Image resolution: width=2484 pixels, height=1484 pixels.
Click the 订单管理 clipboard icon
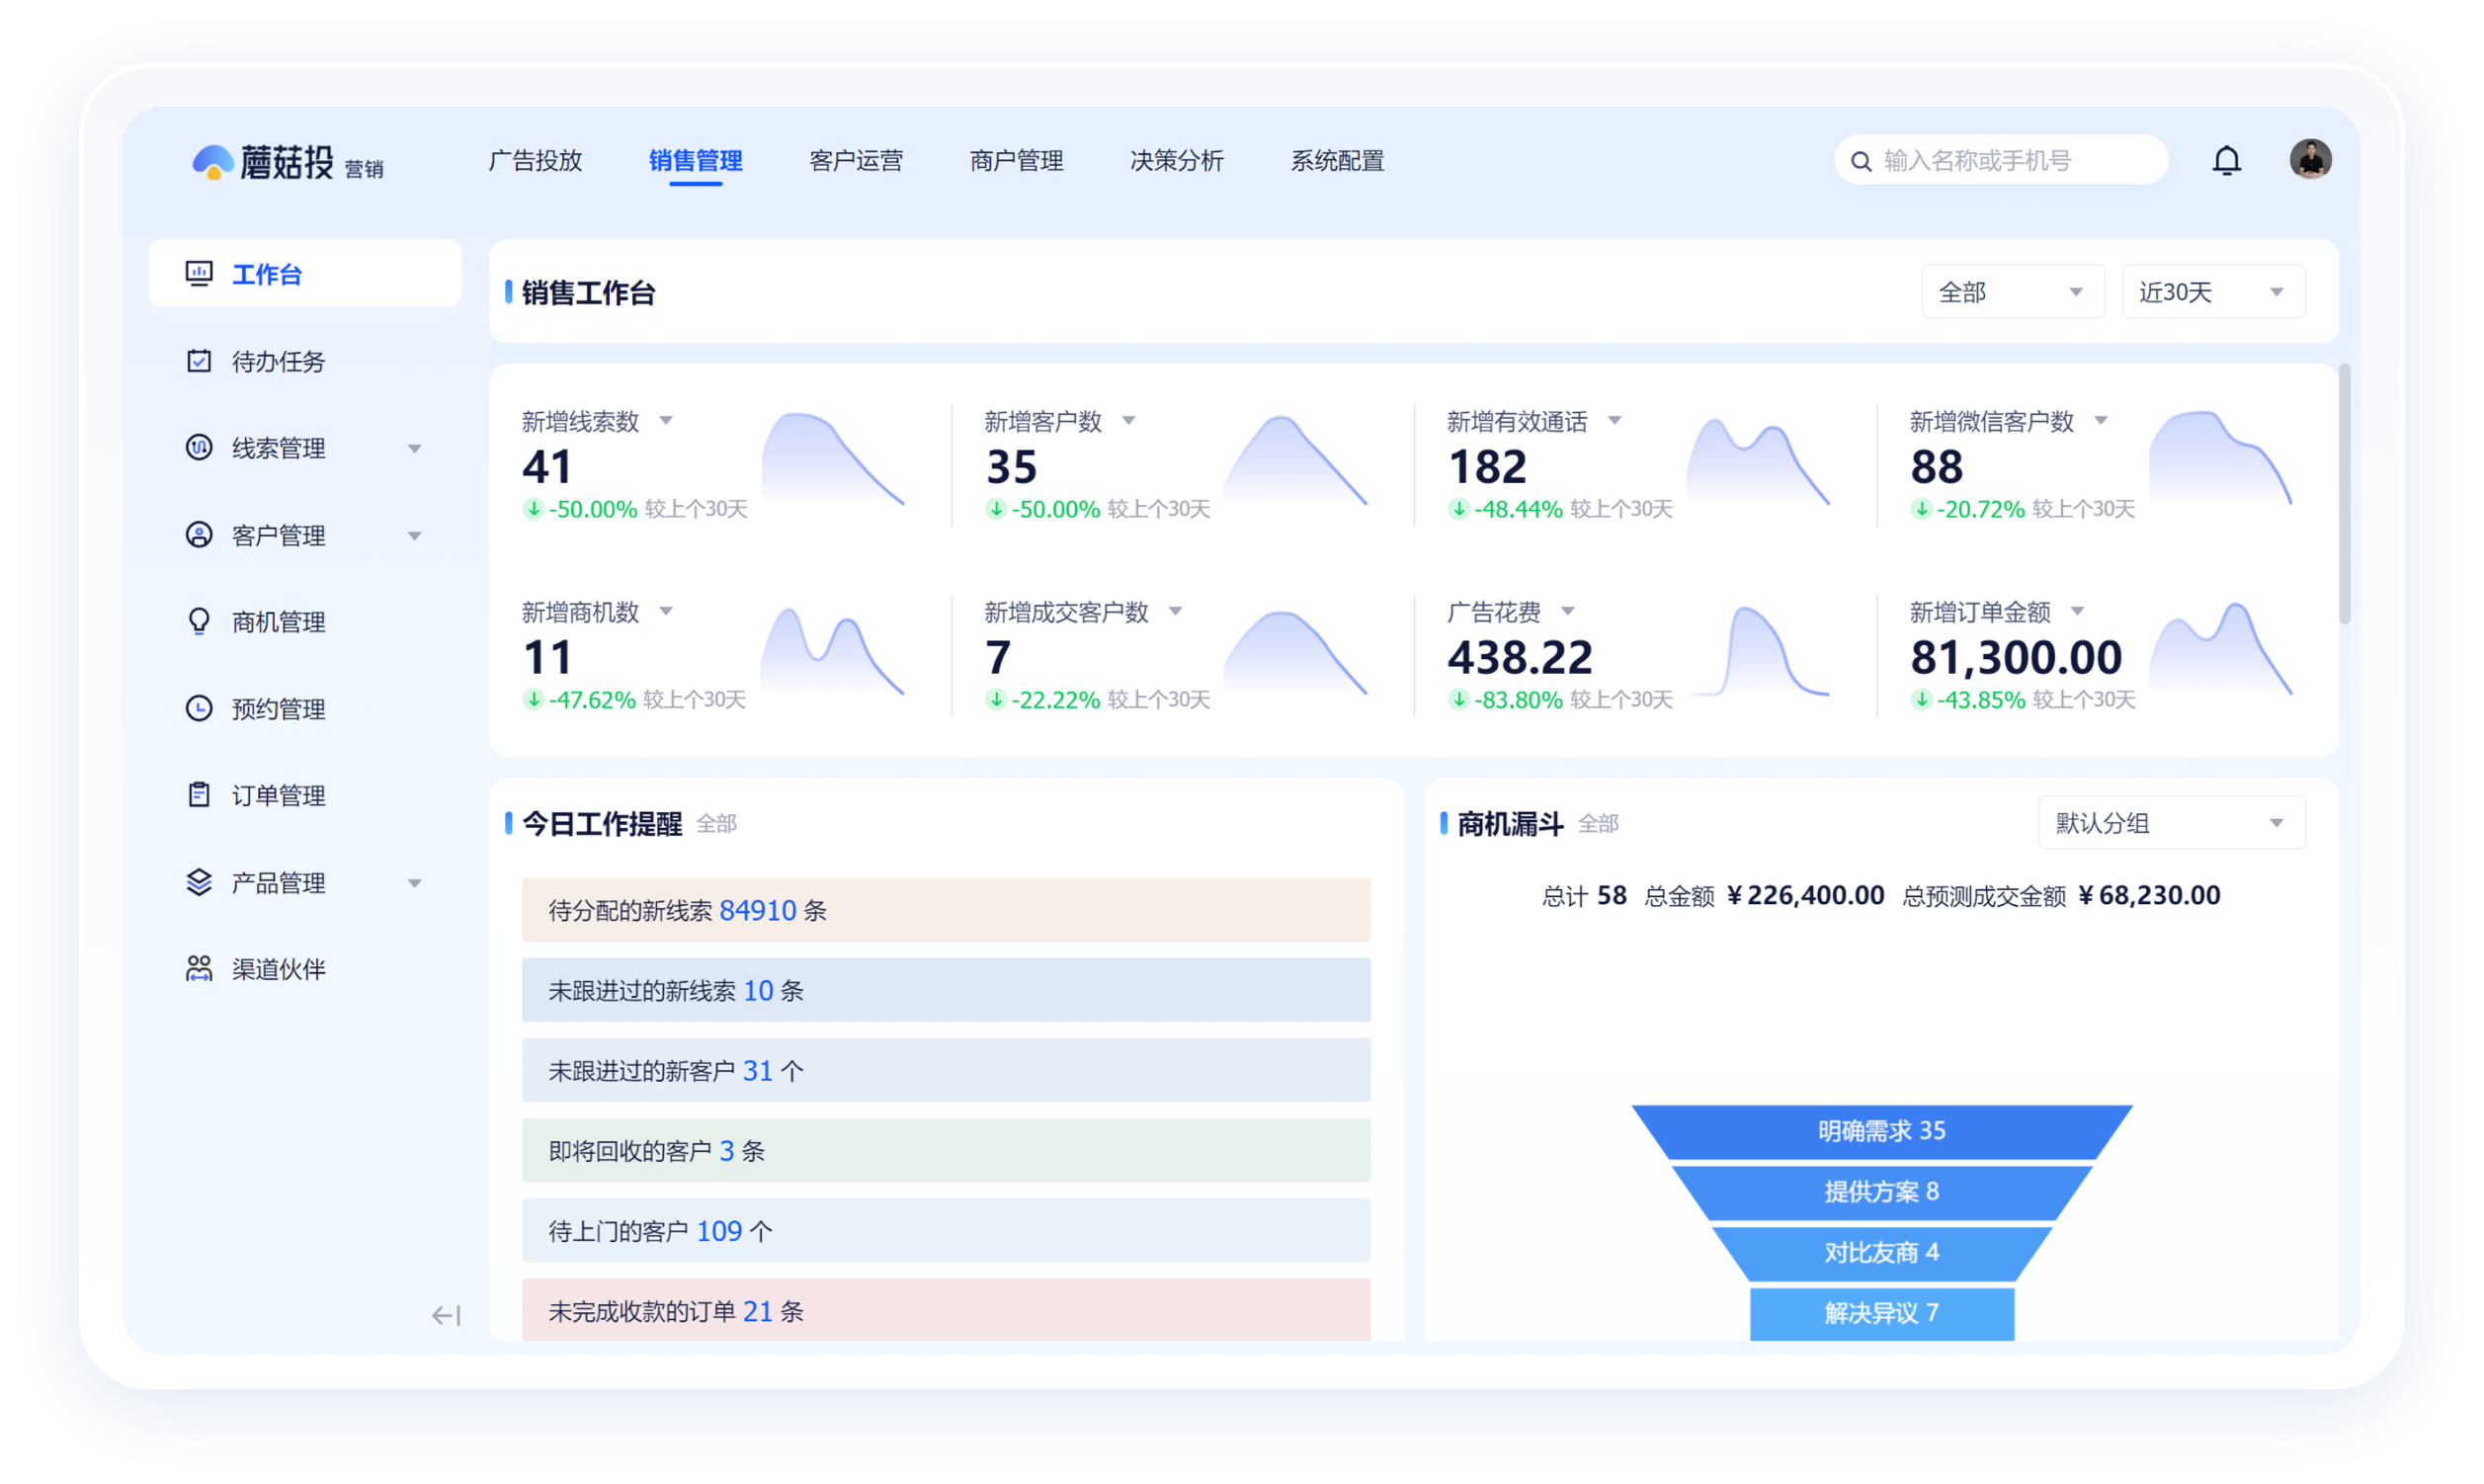[x=199, y=795]
